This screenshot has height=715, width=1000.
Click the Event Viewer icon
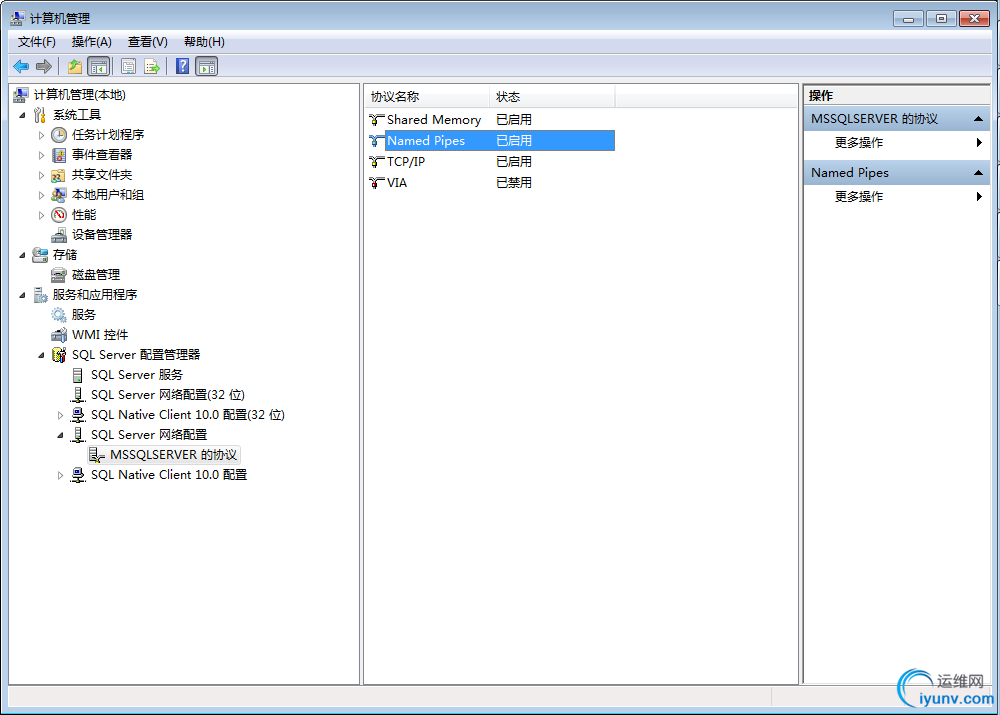click(59, 155)
